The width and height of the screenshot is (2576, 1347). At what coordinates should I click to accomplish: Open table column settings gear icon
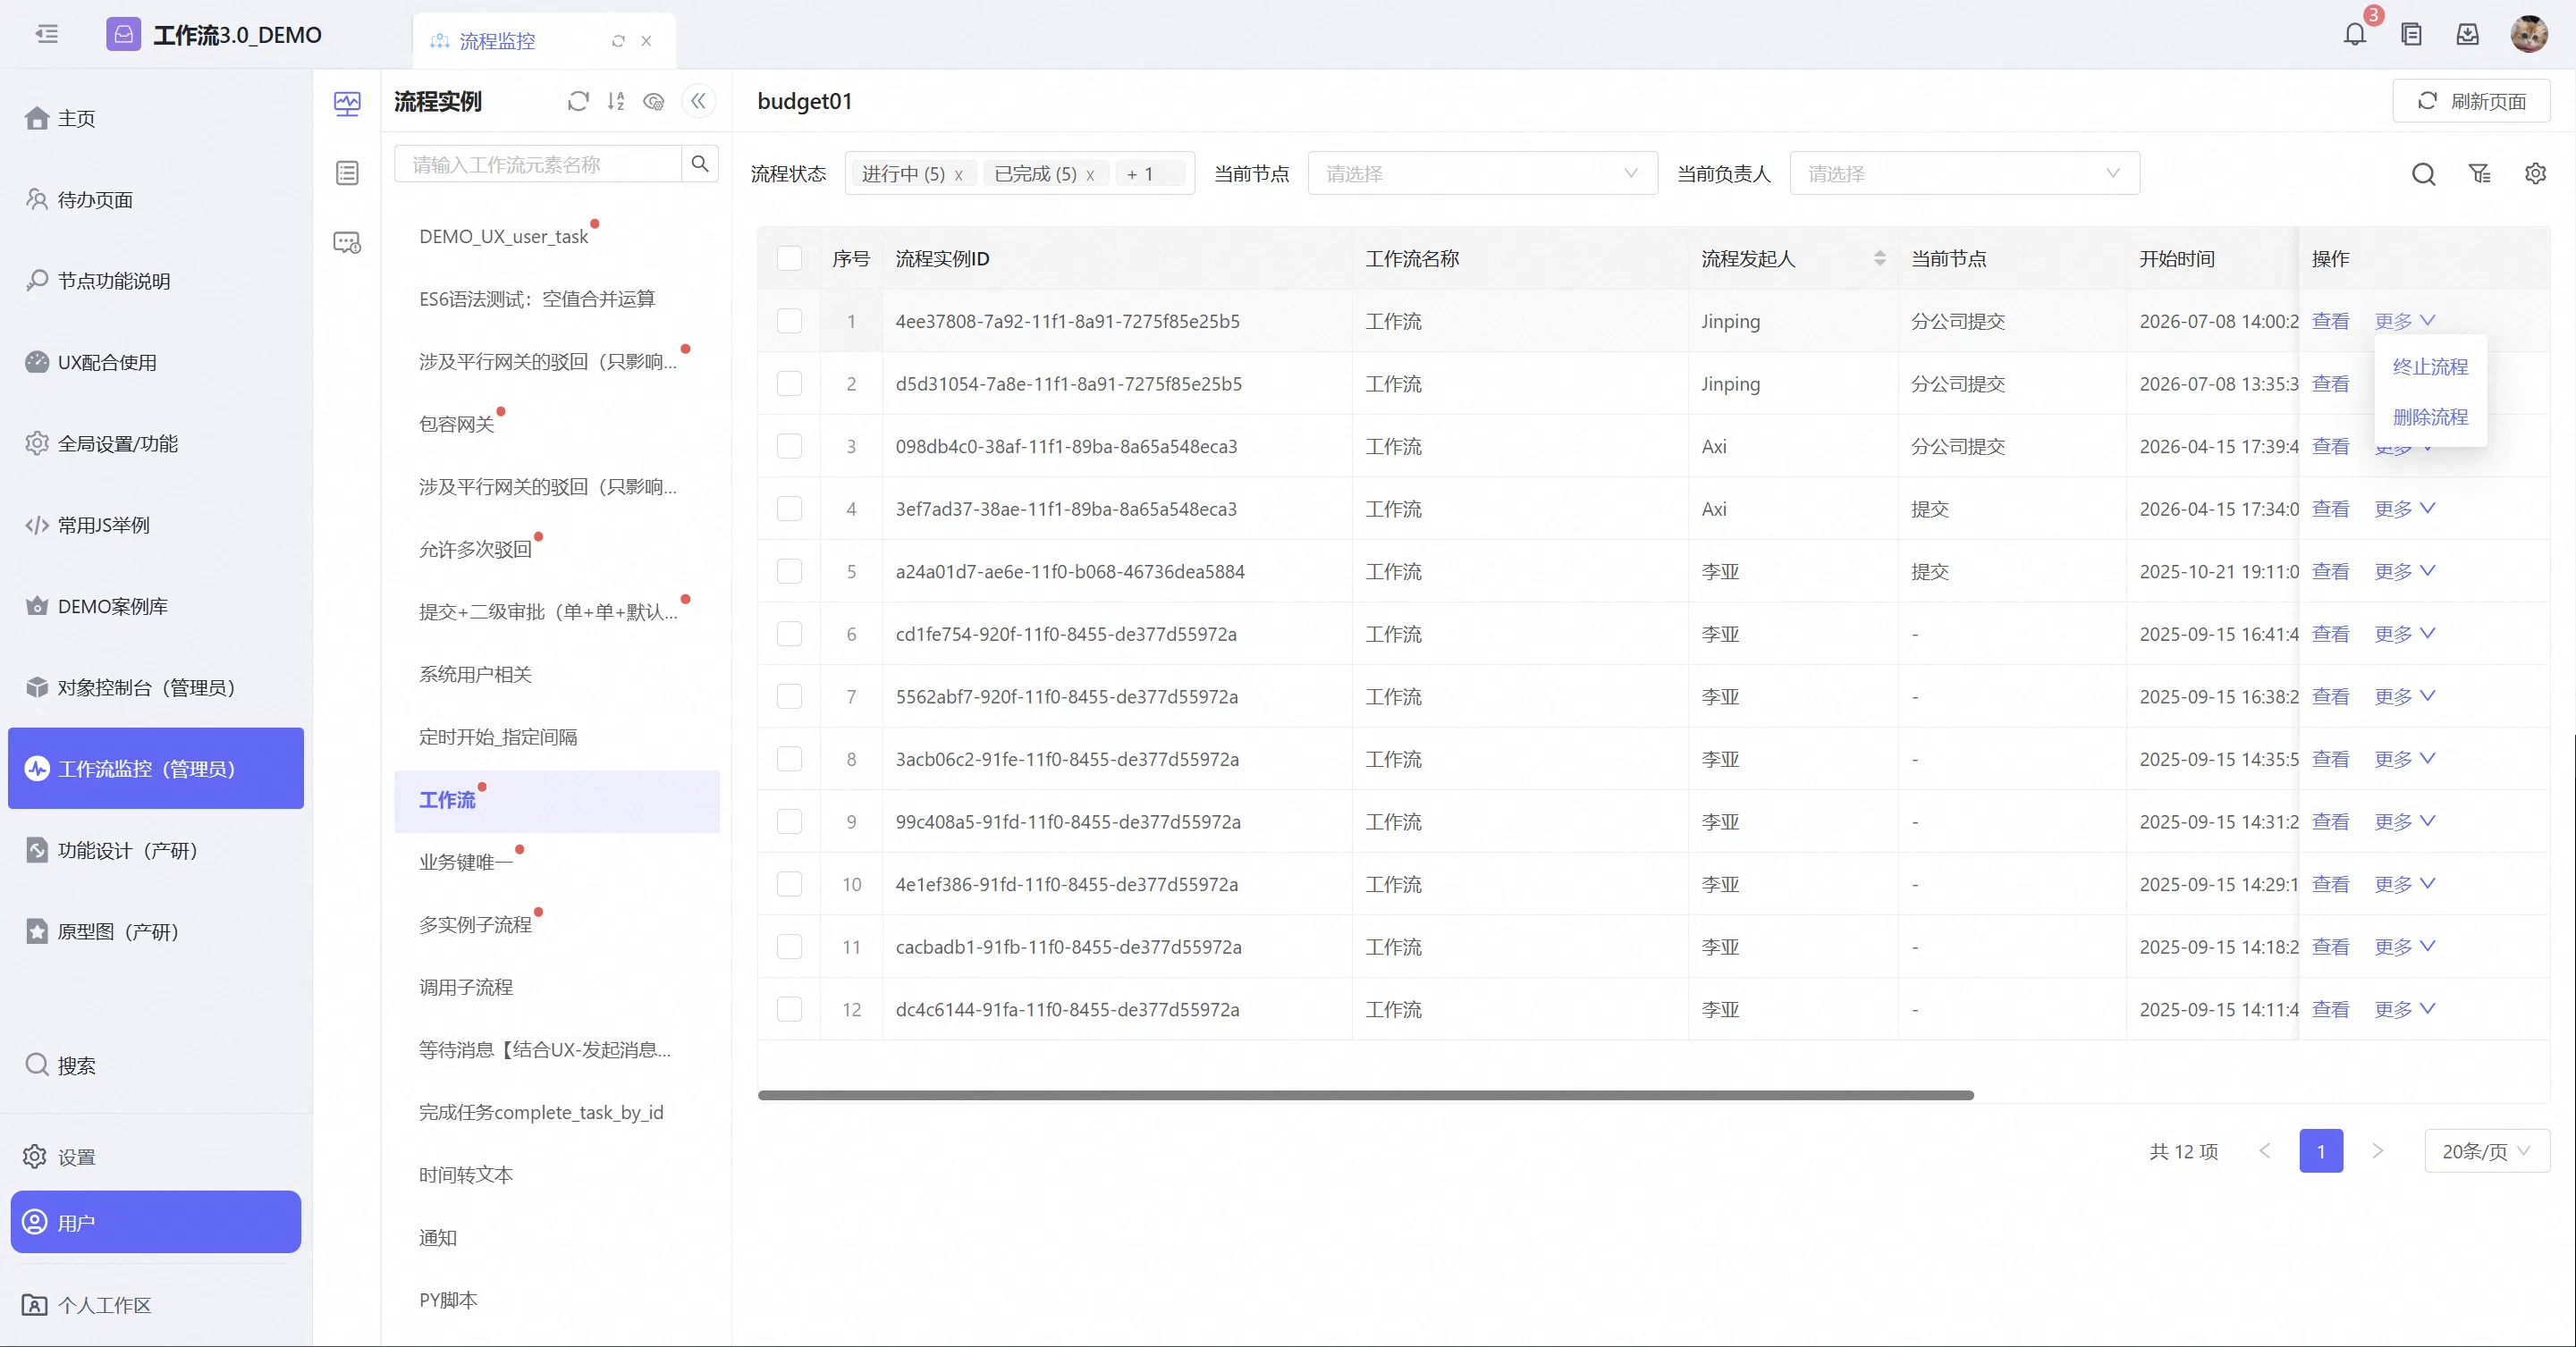pyautogui.click(x=2535, y=174)
